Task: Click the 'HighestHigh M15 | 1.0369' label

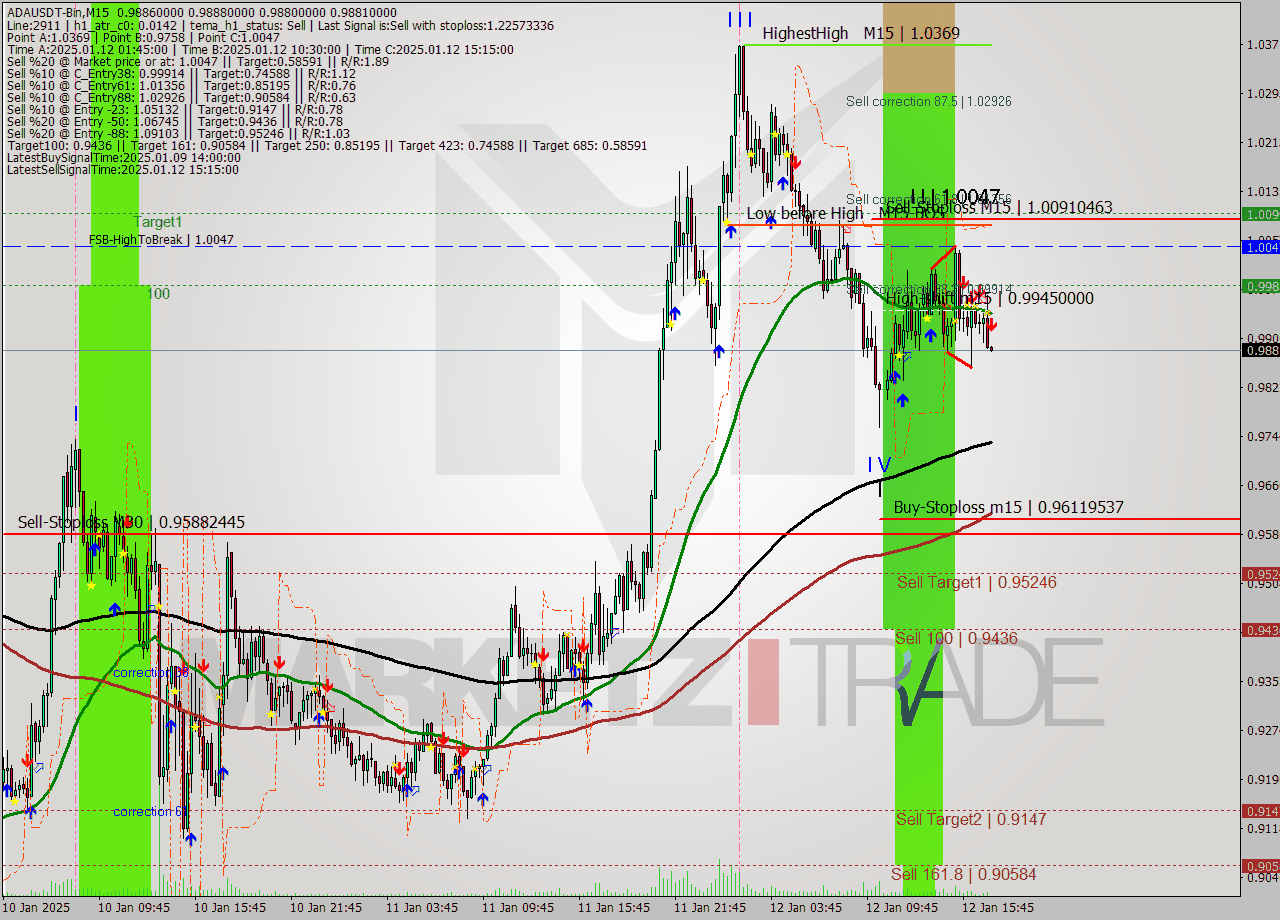Action: [x=860, y=33]
